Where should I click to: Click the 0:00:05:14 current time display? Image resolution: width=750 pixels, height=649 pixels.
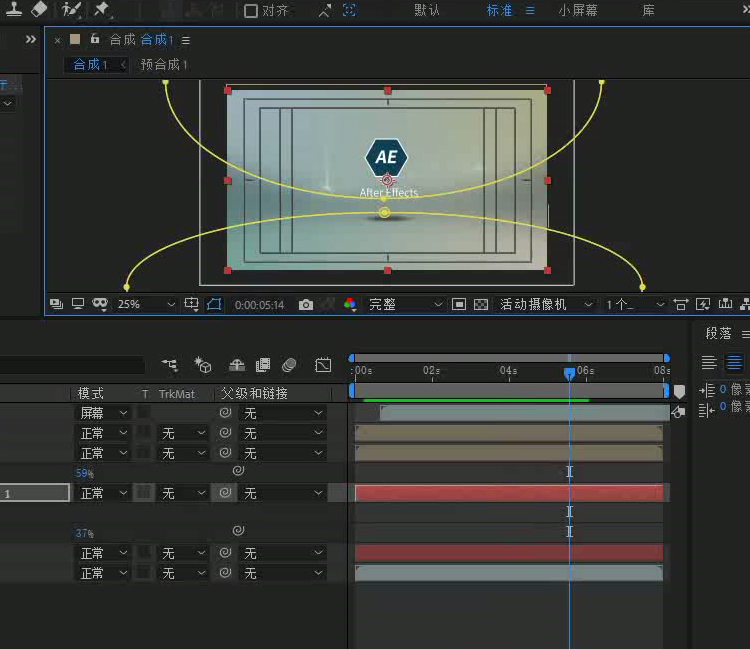(259, 305)
